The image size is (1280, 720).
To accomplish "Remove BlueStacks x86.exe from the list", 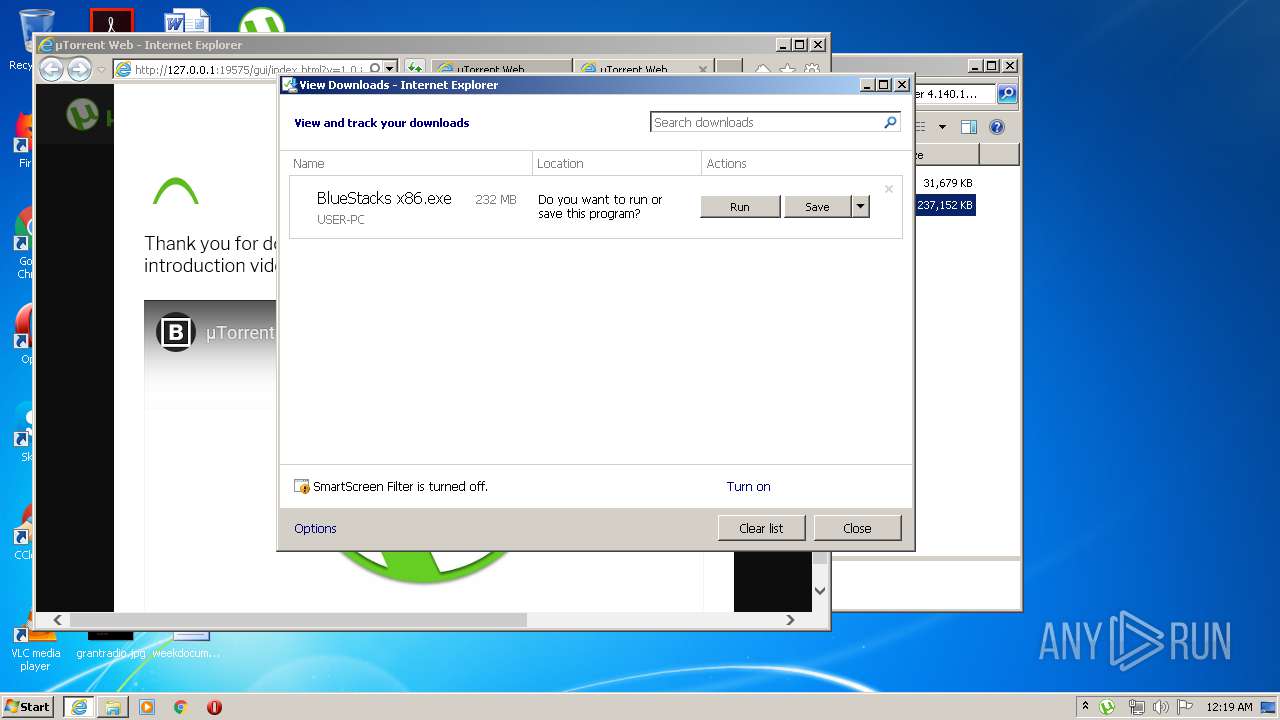I will click(x=888, y=189).
